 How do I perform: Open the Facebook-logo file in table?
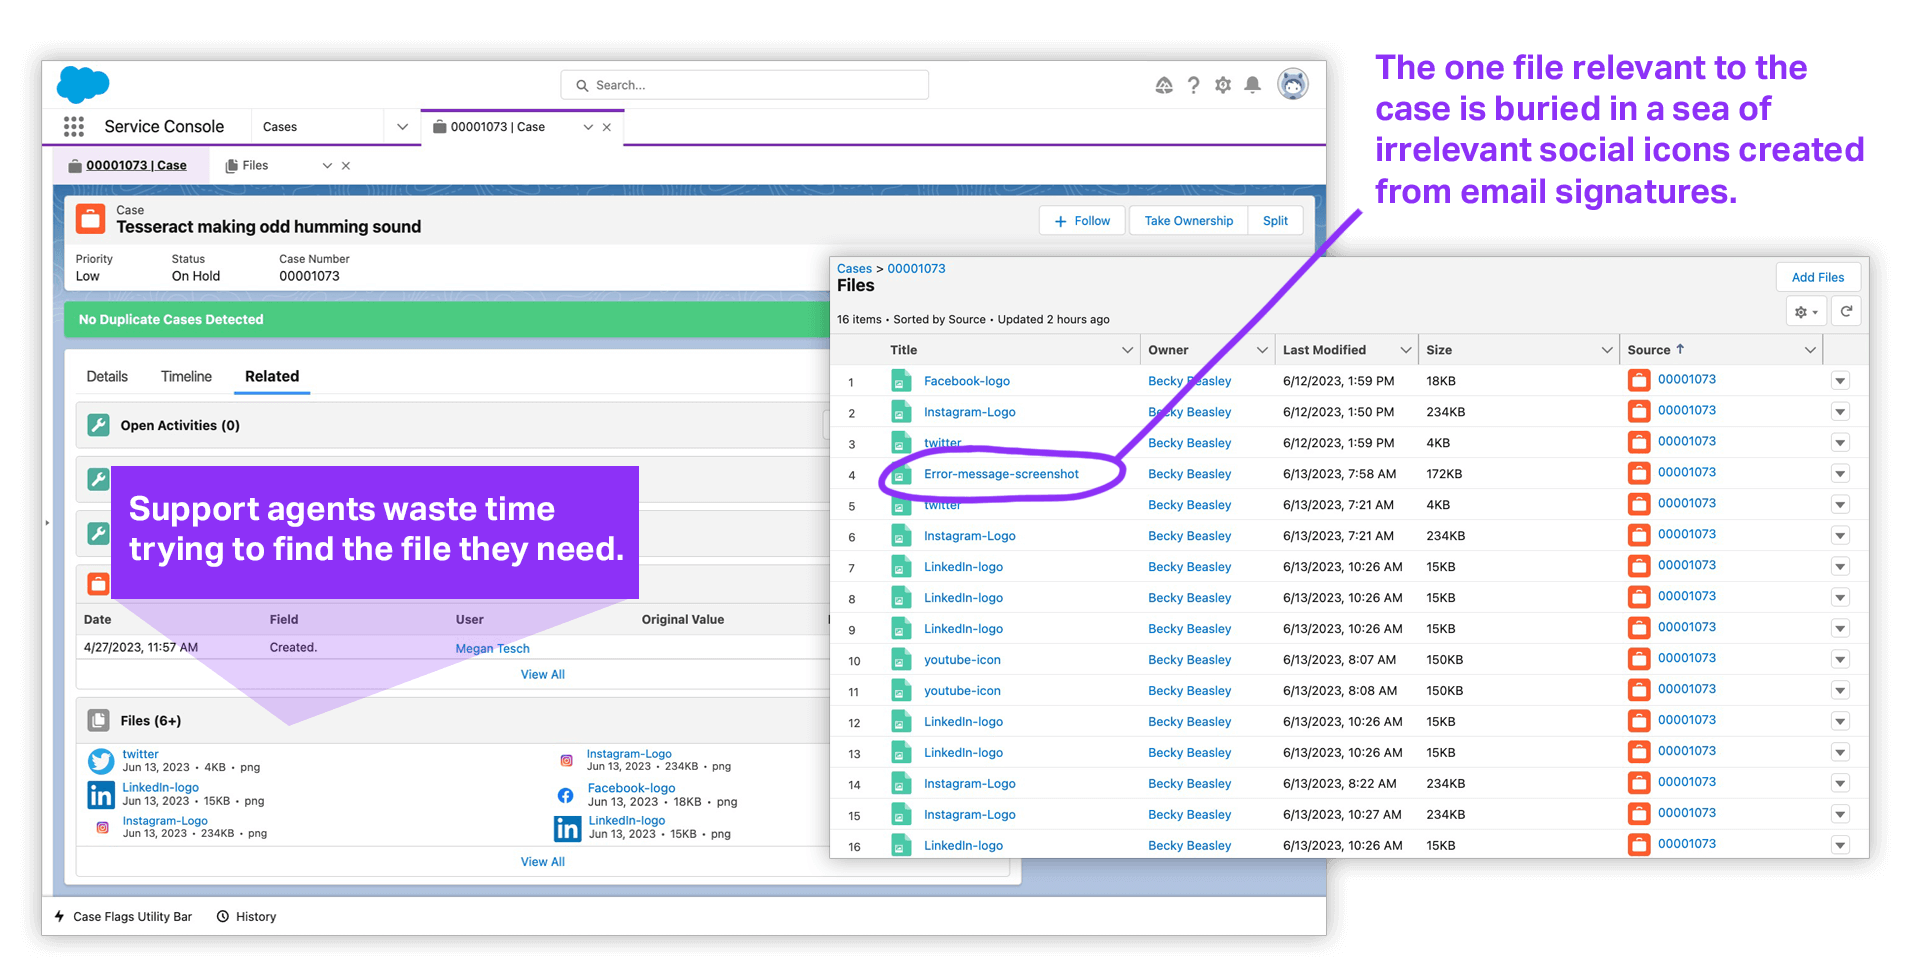[x=967, y=381]
